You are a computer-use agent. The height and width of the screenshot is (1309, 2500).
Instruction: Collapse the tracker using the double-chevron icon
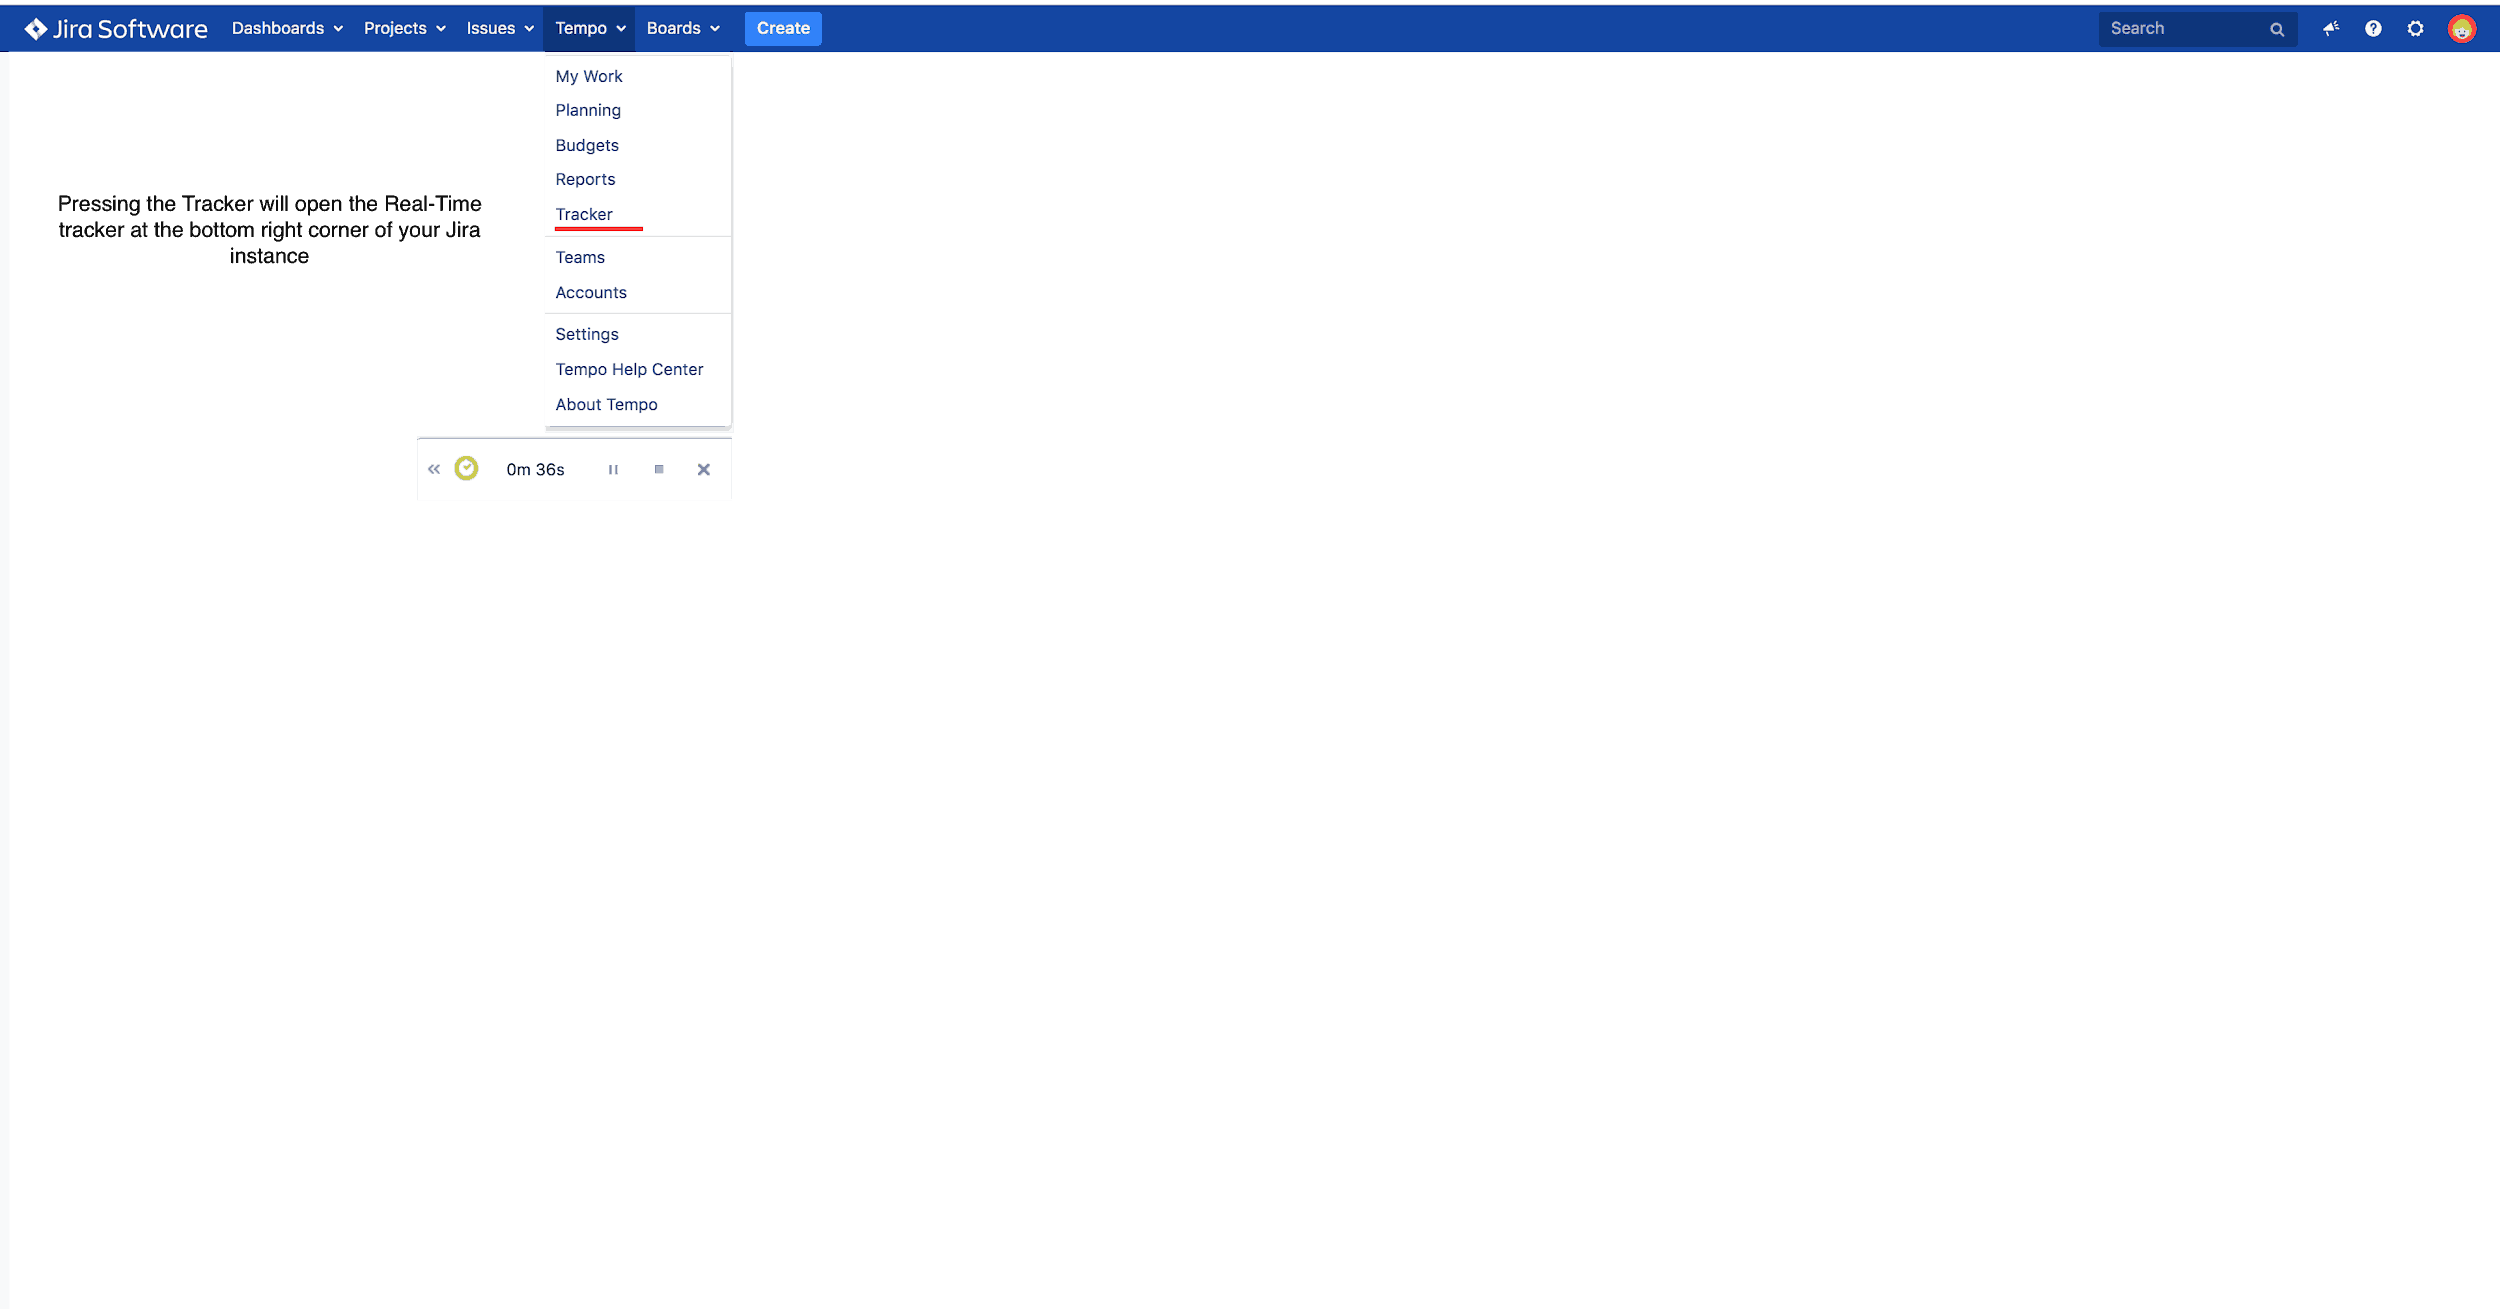coord(435,468)
